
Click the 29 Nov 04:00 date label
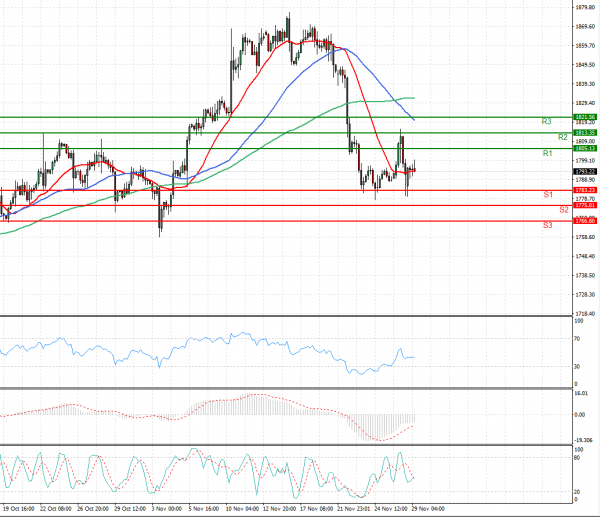(428, 509)
